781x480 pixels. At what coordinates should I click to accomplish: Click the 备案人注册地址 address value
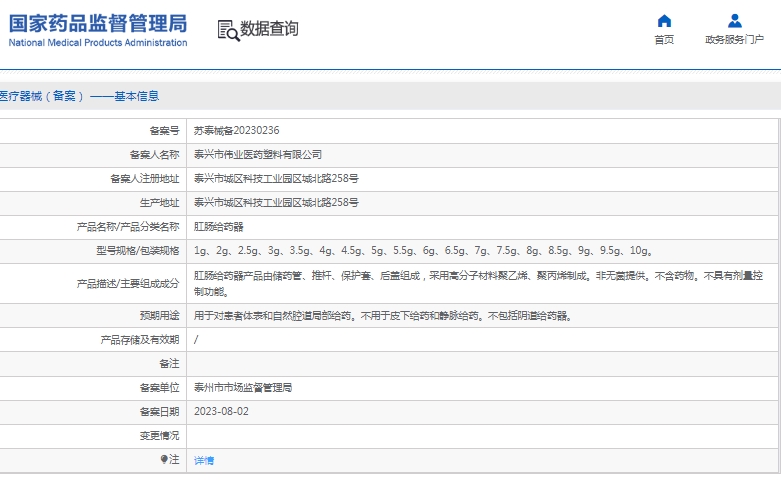(x=276, y=179)
